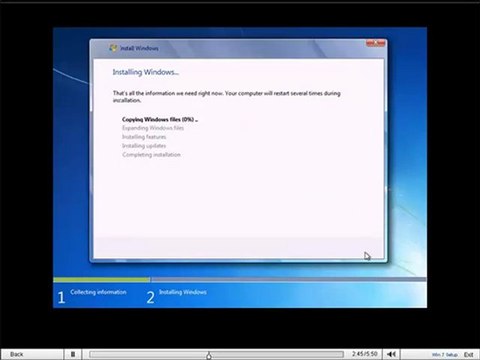Click the 'Installing Windows...' heading
The width and height of the screenshot is (480, 360).
(146, 72)
